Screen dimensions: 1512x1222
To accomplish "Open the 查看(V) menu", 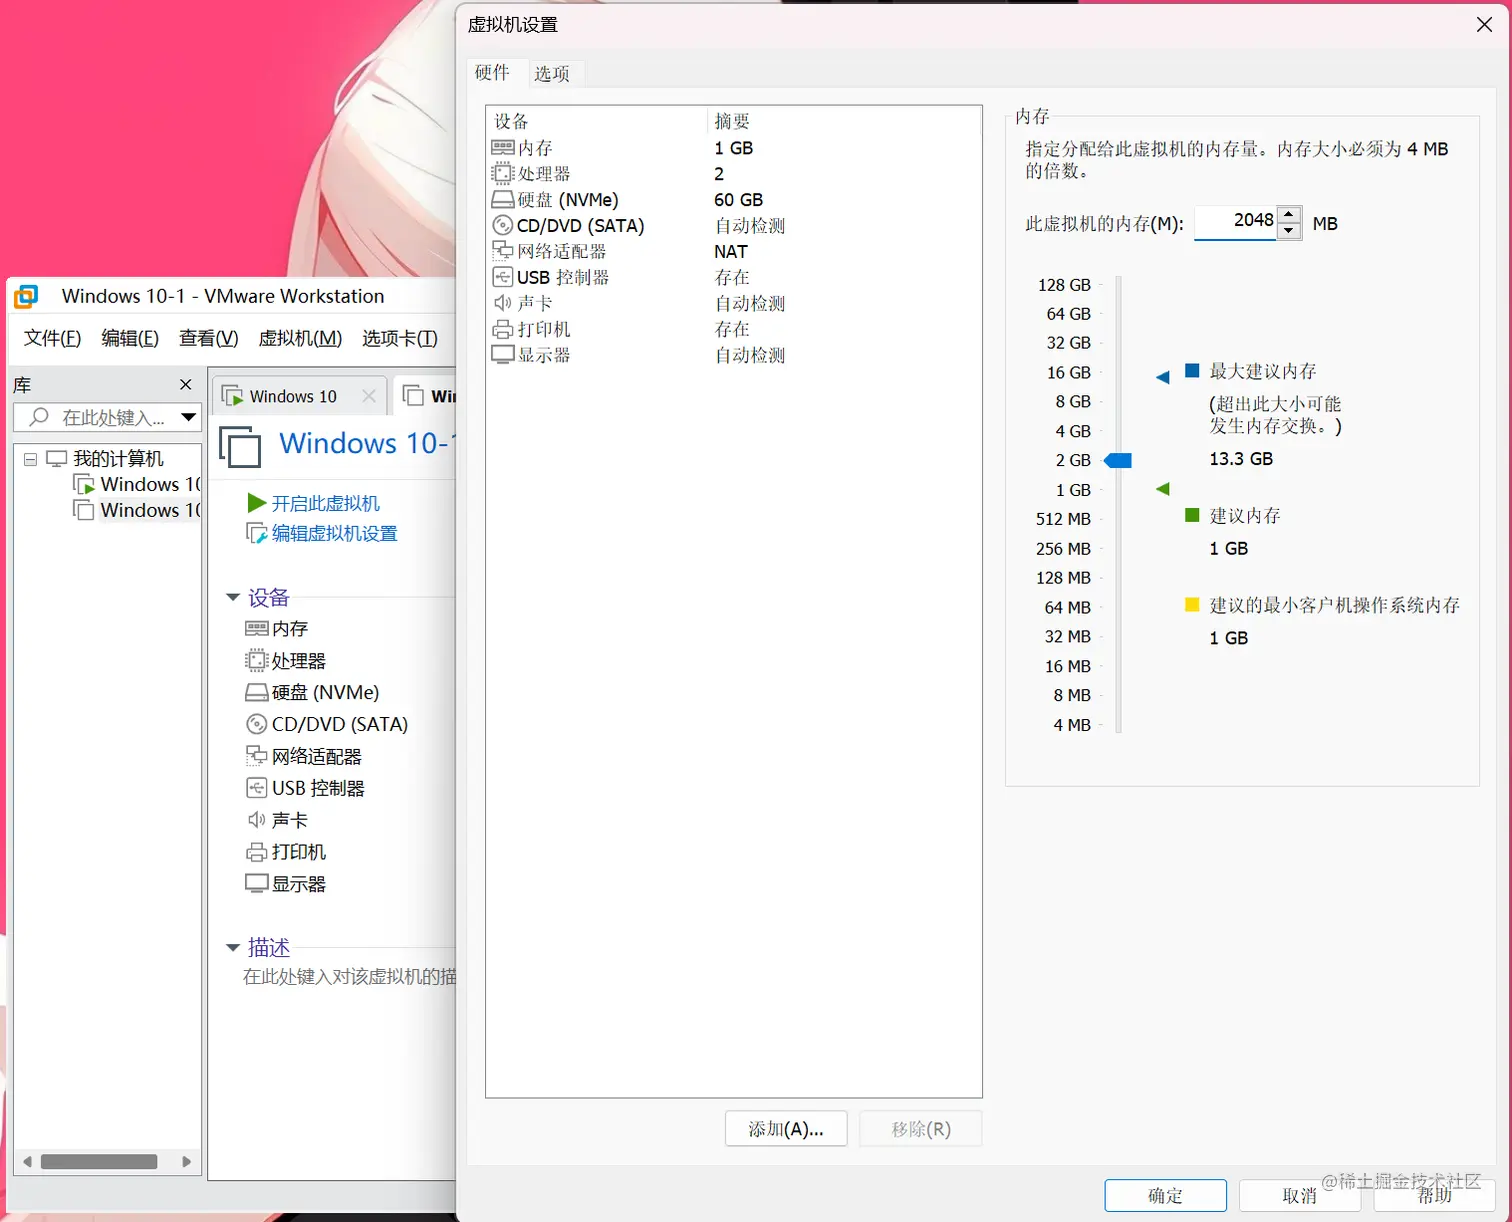I will click(x=208, y=338).
